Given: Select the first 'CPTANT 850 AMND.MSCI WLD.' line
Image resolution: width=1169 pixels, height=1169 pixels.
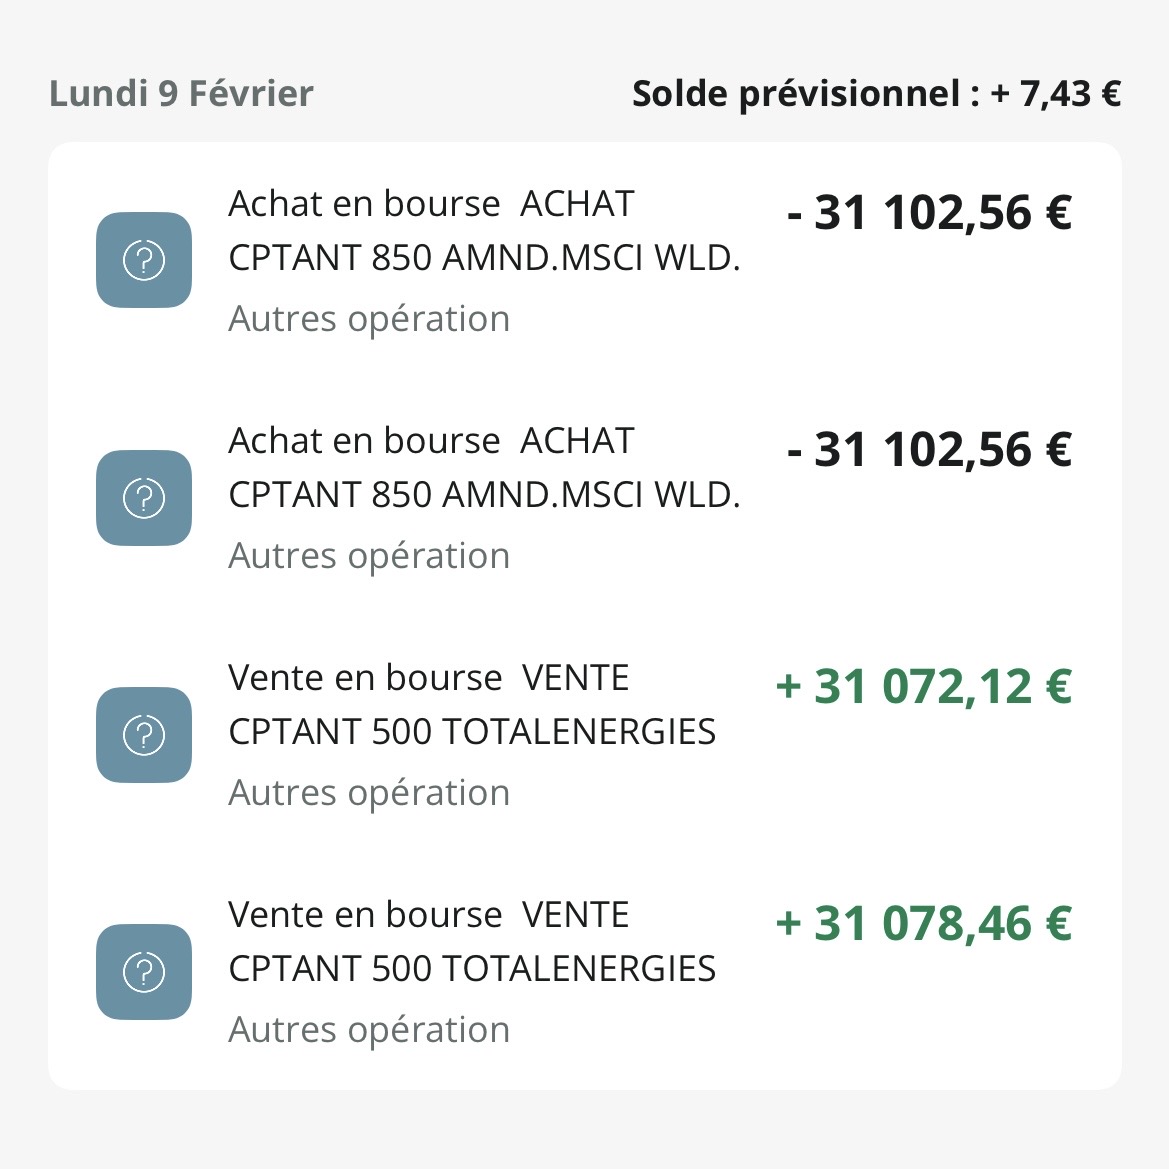Looking at the screenshot, I should point(484,258).
